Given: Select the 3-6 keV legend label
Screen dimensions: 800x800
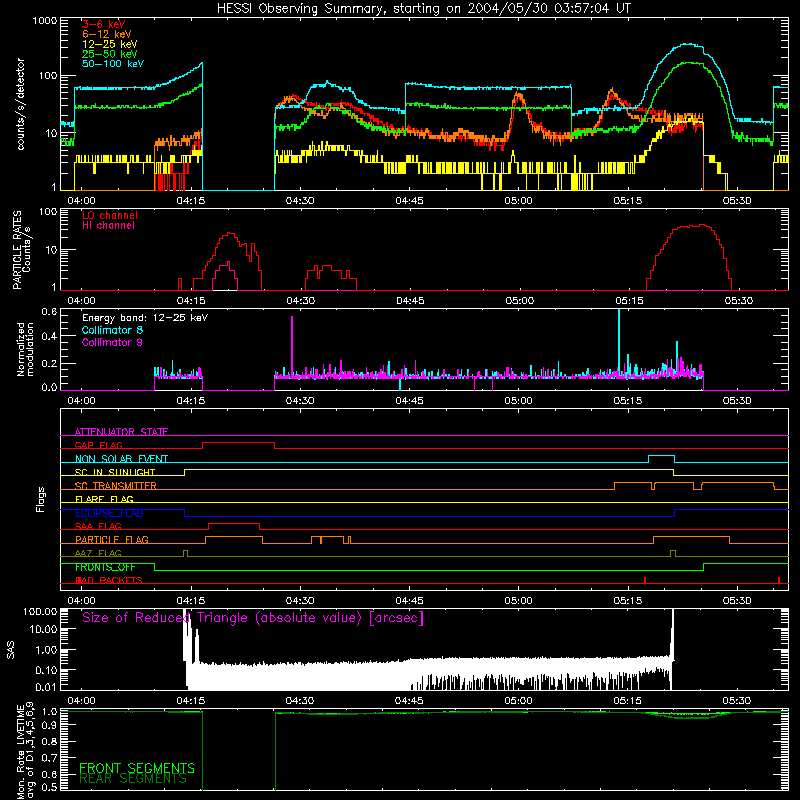Looking at the screenshot, I should (x=104, y=24).
